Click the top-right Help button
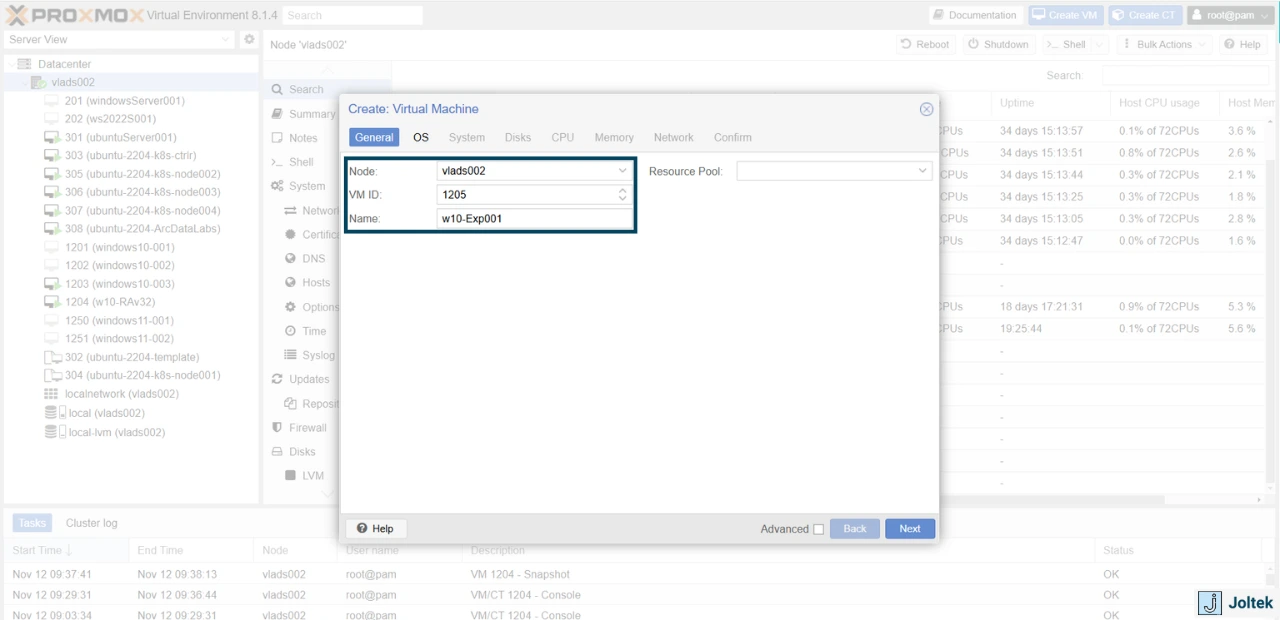The image size is (1280, 620). [x=1241, y=44]
